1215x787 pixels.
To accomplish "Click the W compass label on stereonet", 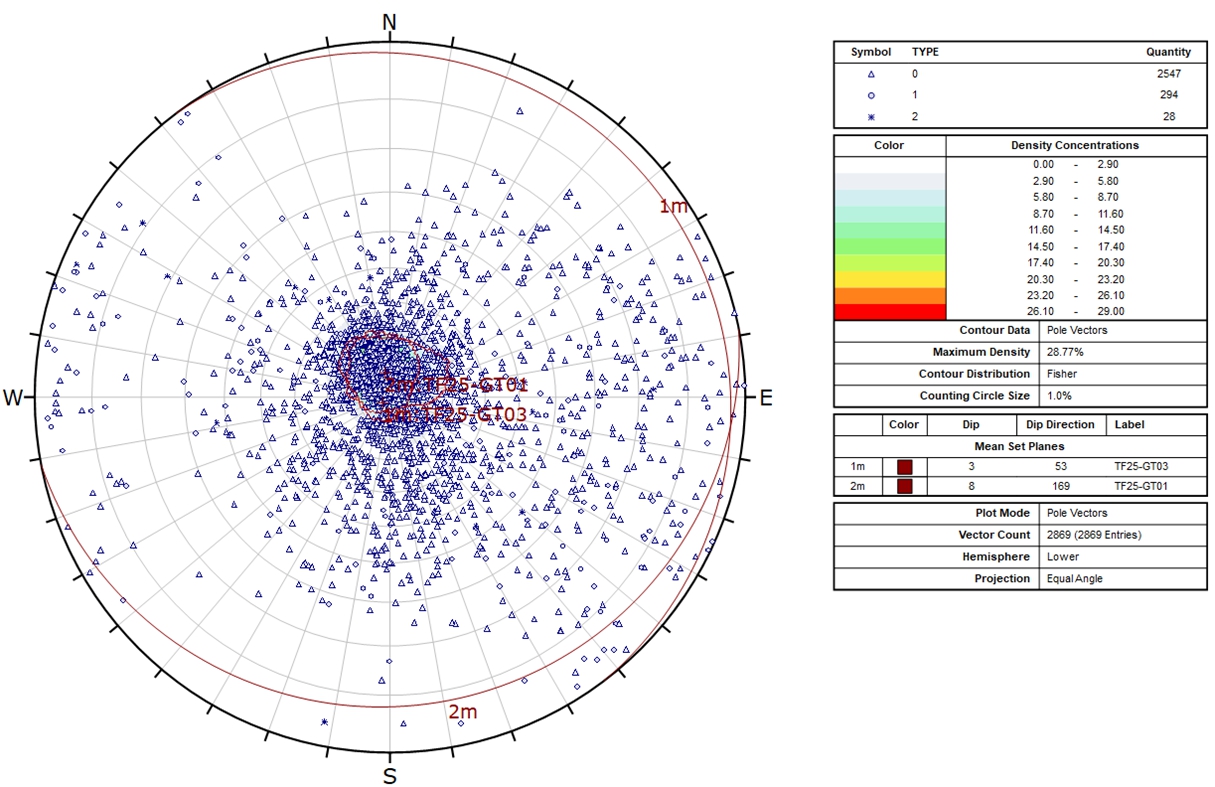I will coord(13,398).
